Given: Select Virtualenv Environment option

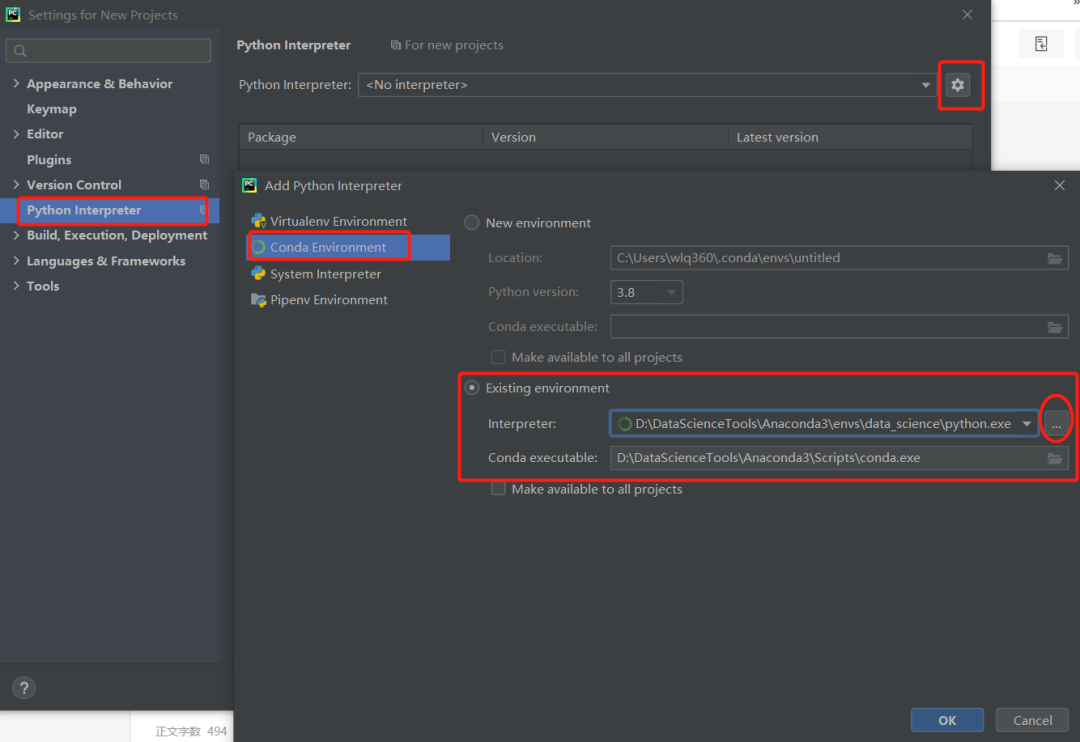Looking at the screenshot, I should [x=338, y=221].
